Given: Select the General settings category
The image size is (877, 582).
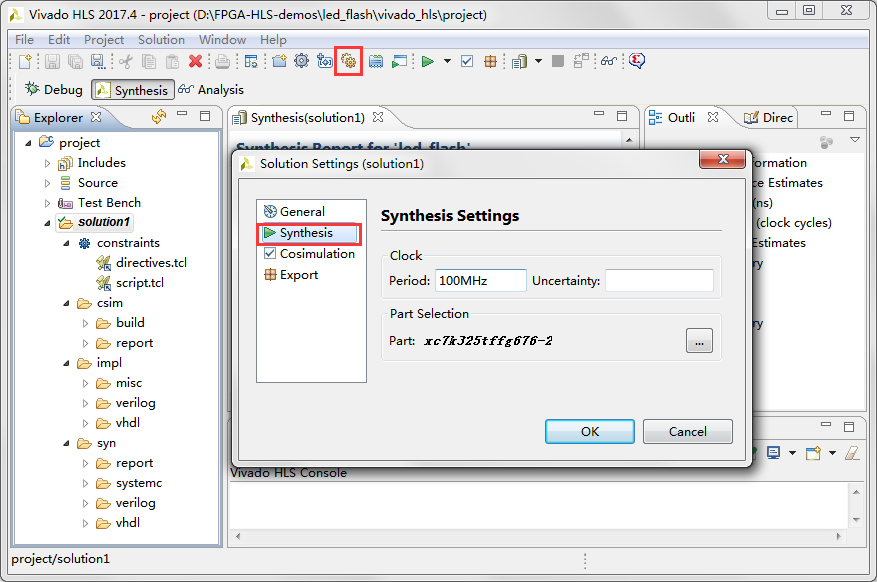Looking at the screenshot, I should tap(302, 212).
